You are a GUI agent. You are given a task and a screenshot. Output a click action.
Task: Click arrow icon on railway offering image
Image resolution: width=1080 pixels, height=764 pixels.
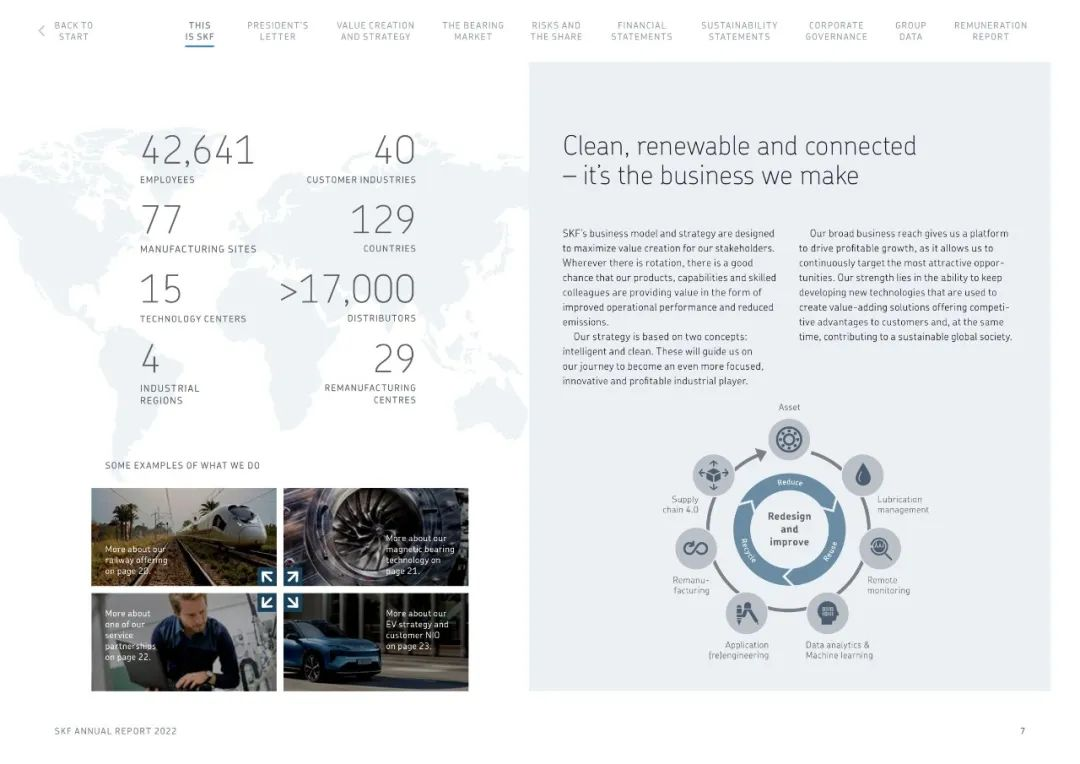pyautogui.click(x=267, y=576)
